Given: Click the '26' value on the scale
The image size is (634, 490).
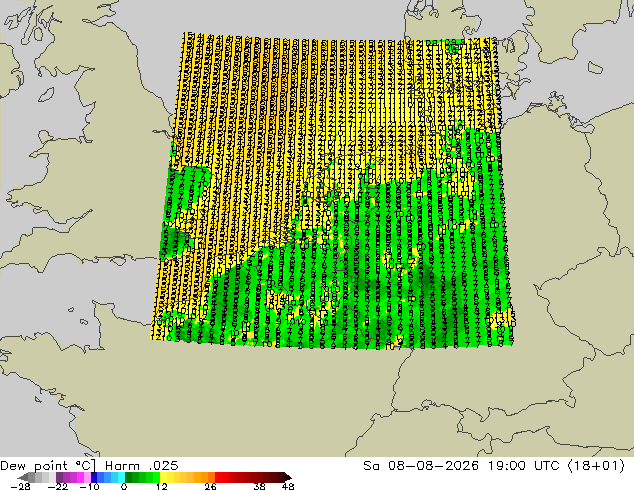Looking at the screenshot, I should (210, 486).
